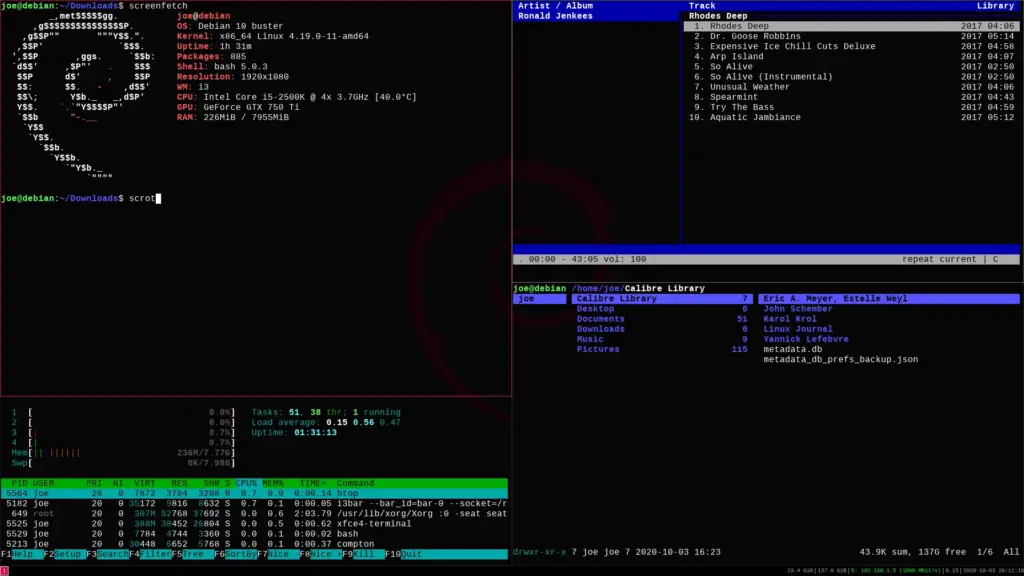The height and width of the screenshot is (576, 1024).
Task: Select the bash process row in htop
Action: pyautogui.click(x=254, y=534)
